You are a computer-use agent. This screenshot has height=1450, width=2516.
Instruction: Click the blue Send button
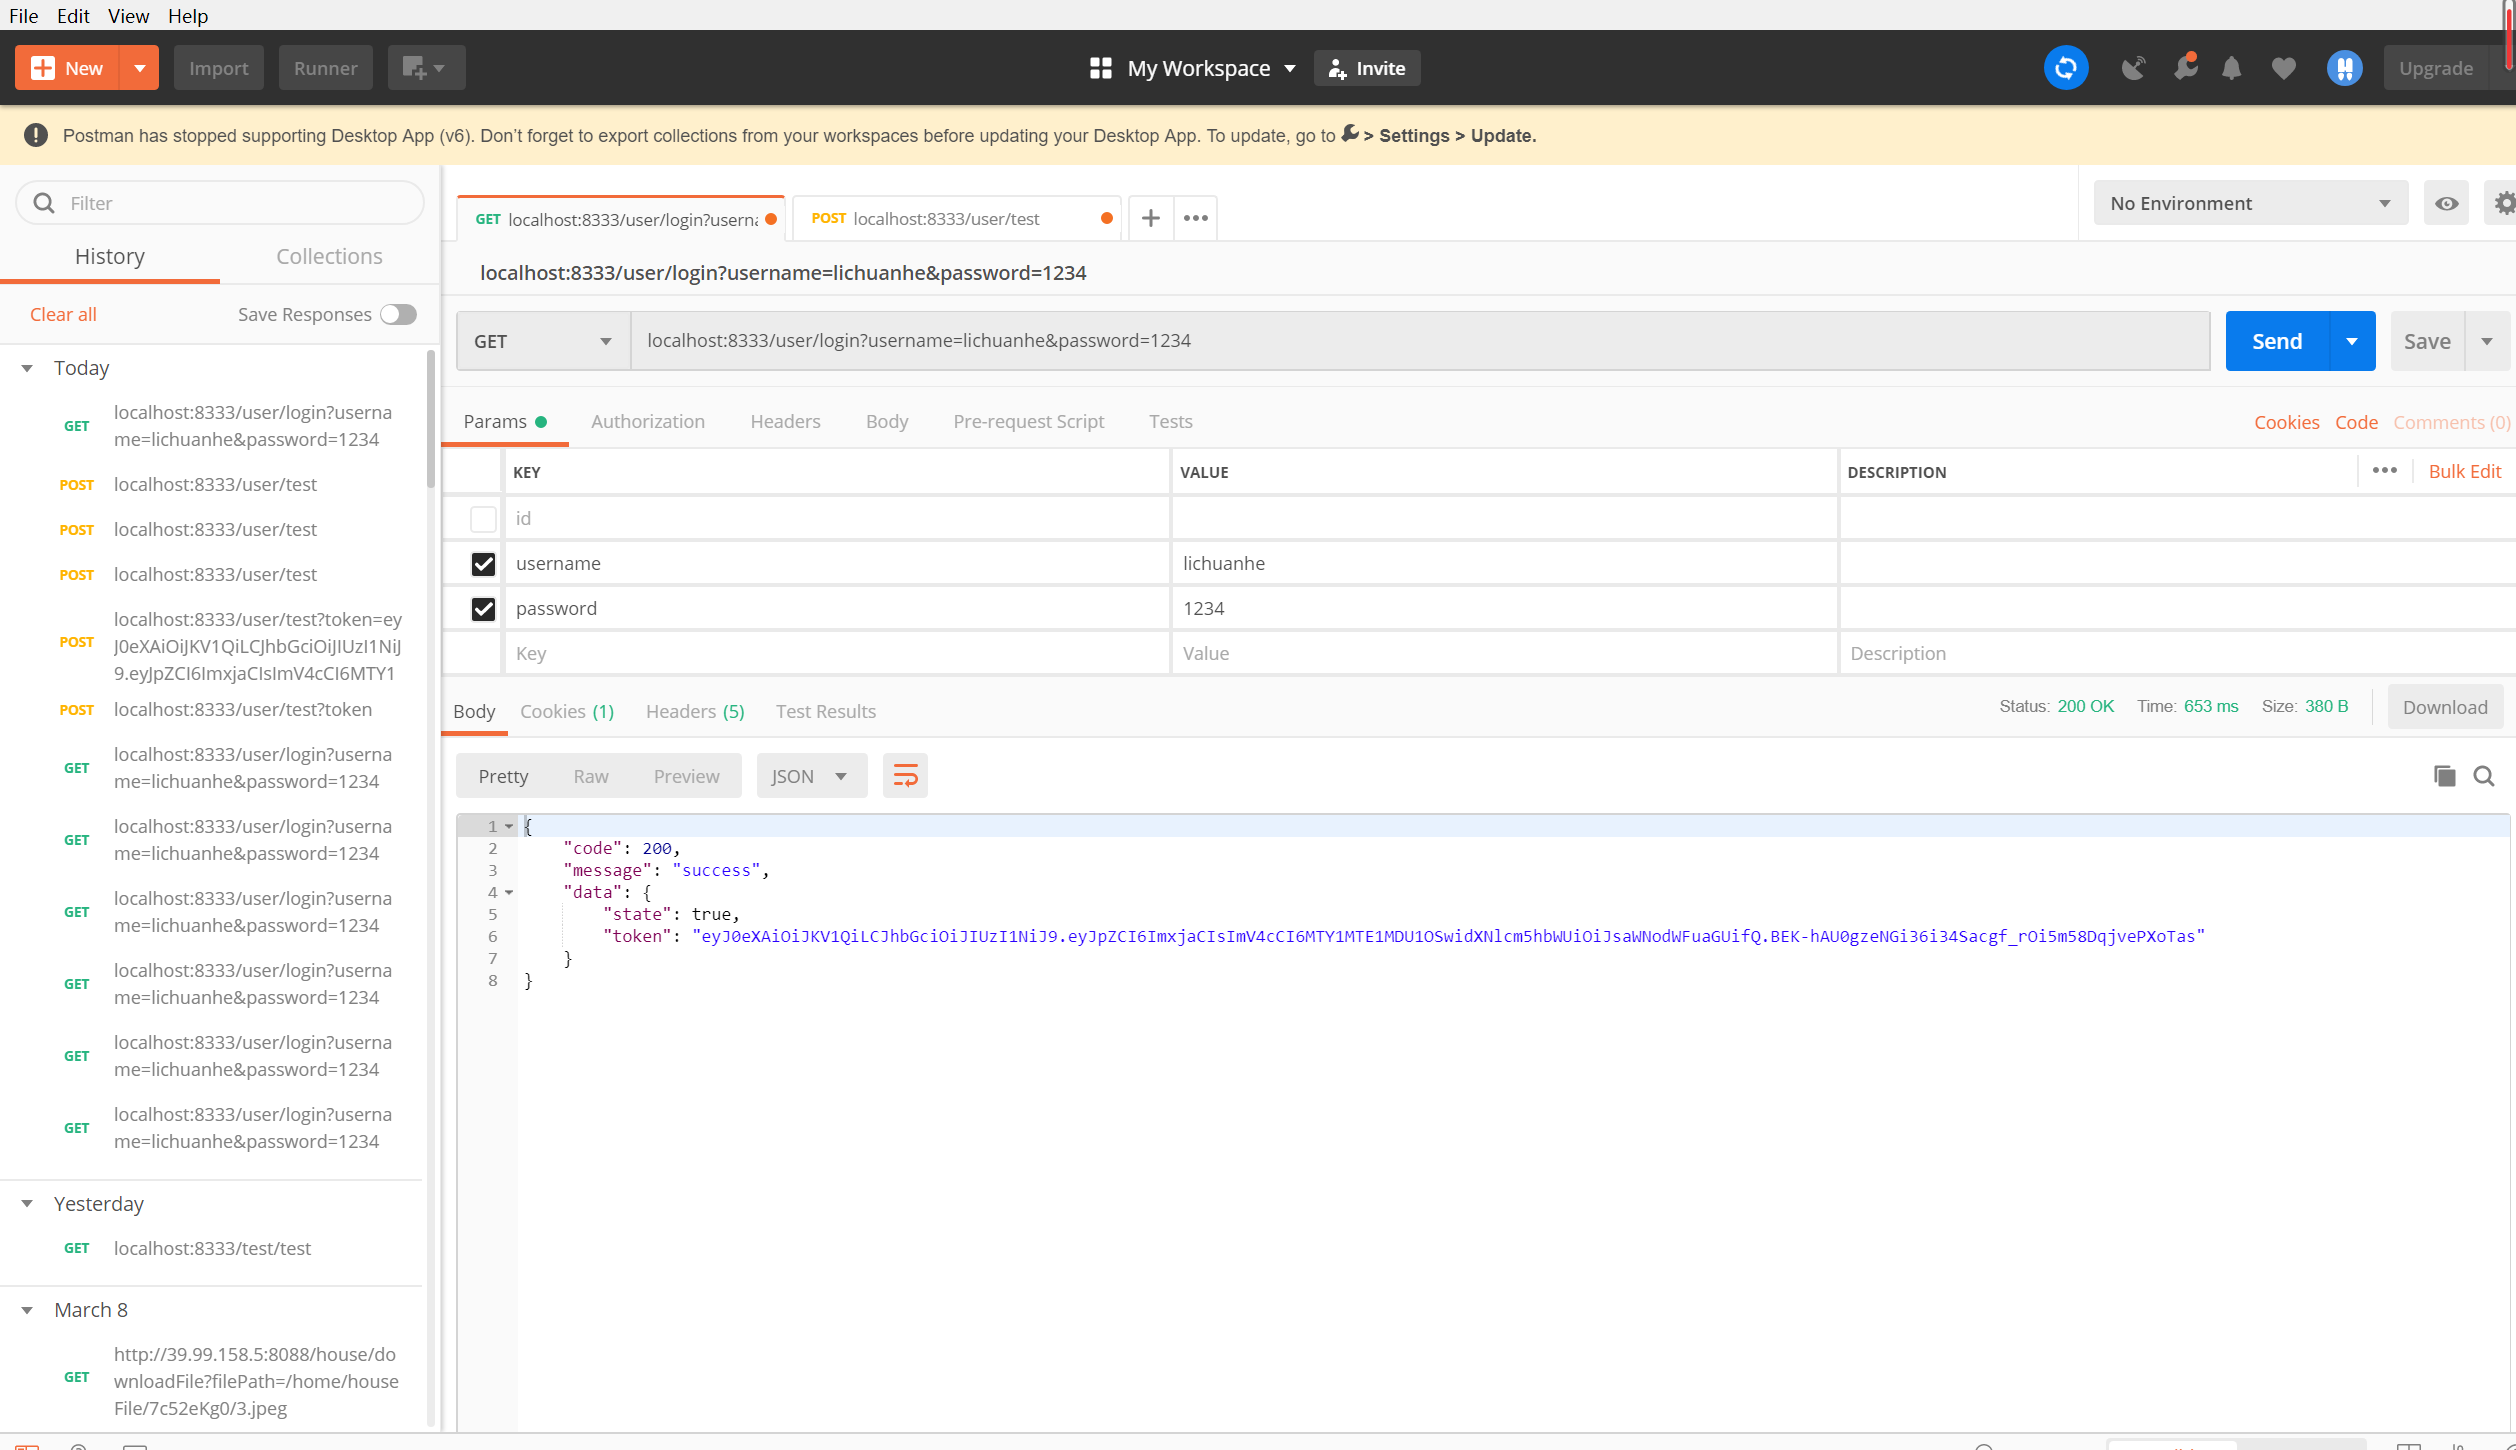[2277, 341]
